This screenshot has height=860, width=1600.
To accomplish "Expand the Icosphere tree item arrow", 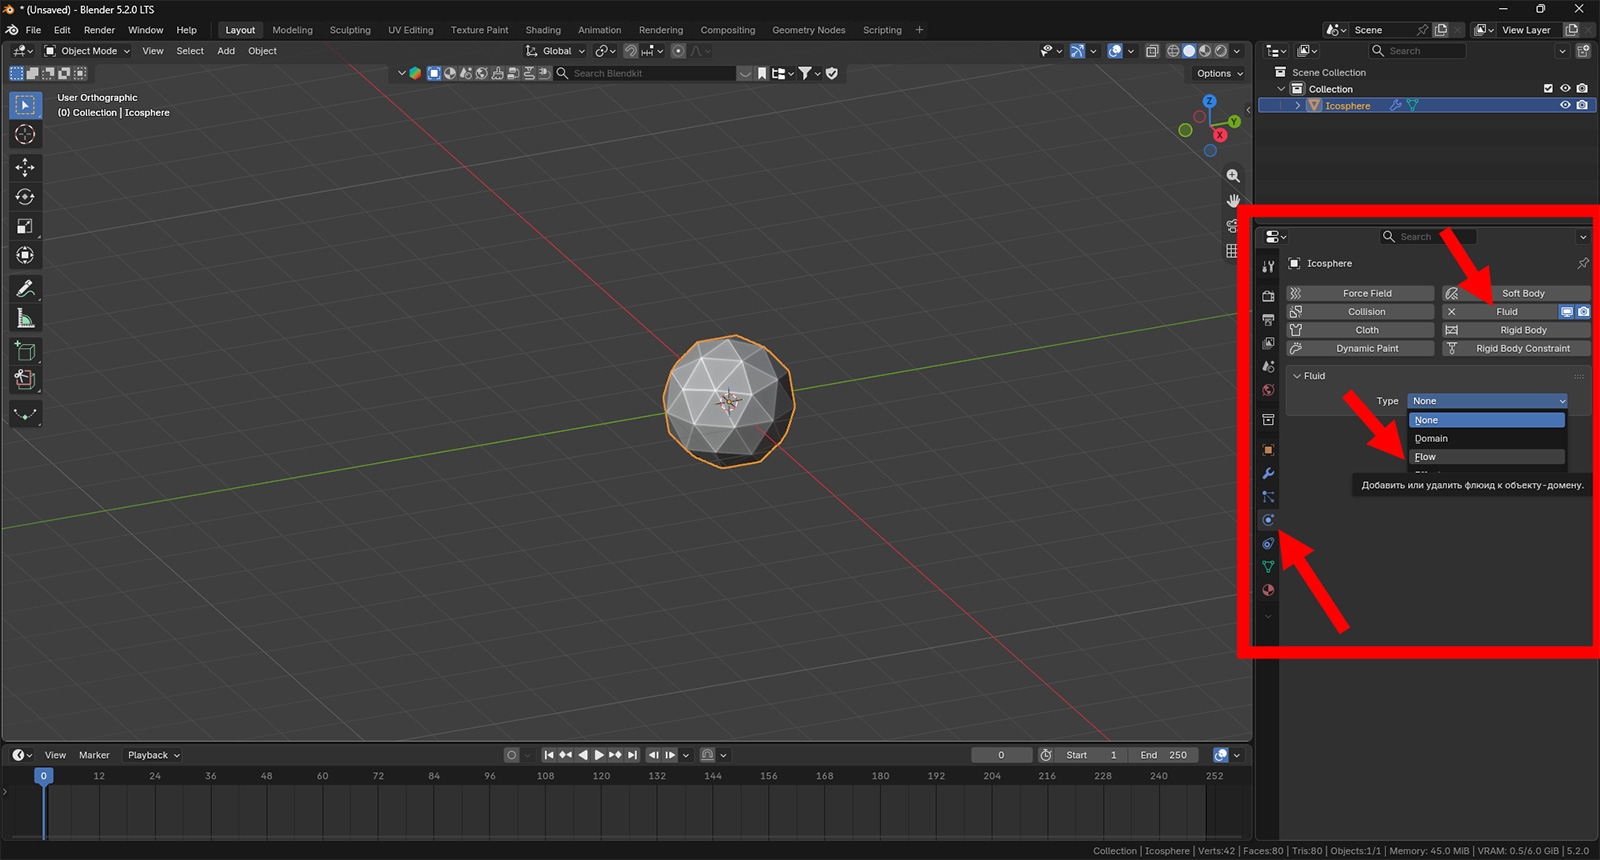I will click(x=1298, y=105).
